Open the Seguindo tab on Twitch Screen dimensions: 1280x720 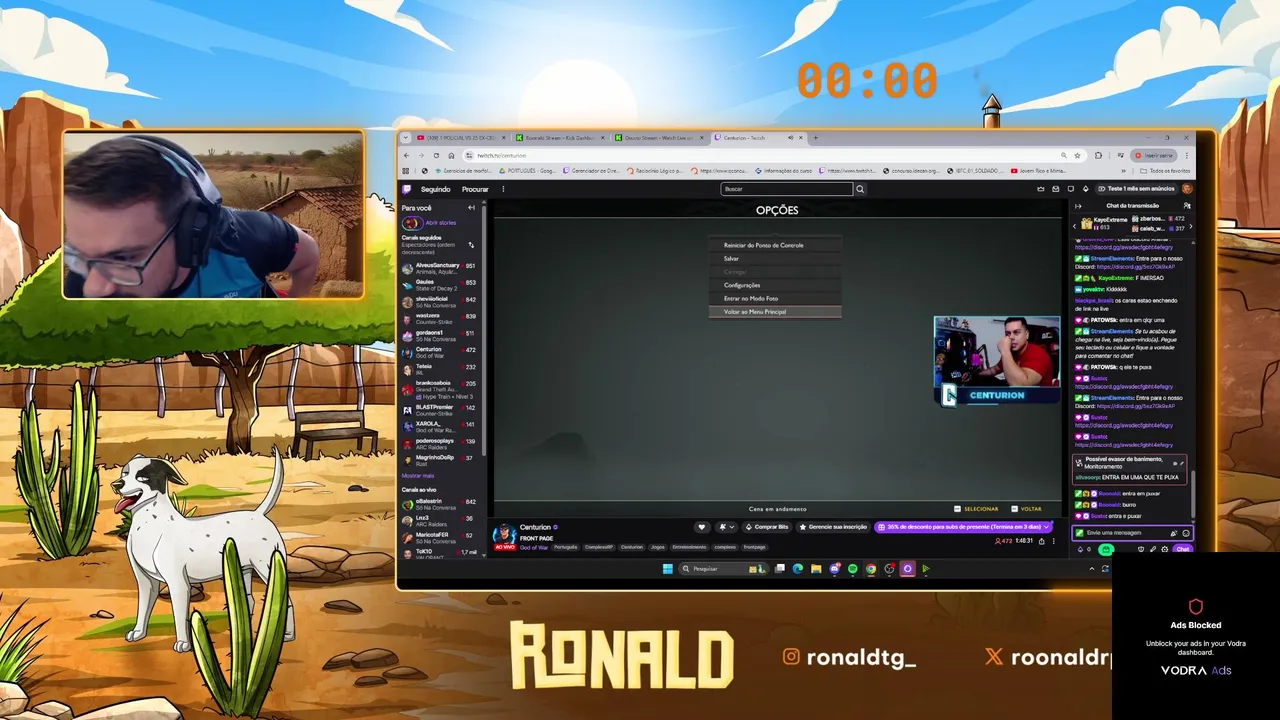coord(435,189)
